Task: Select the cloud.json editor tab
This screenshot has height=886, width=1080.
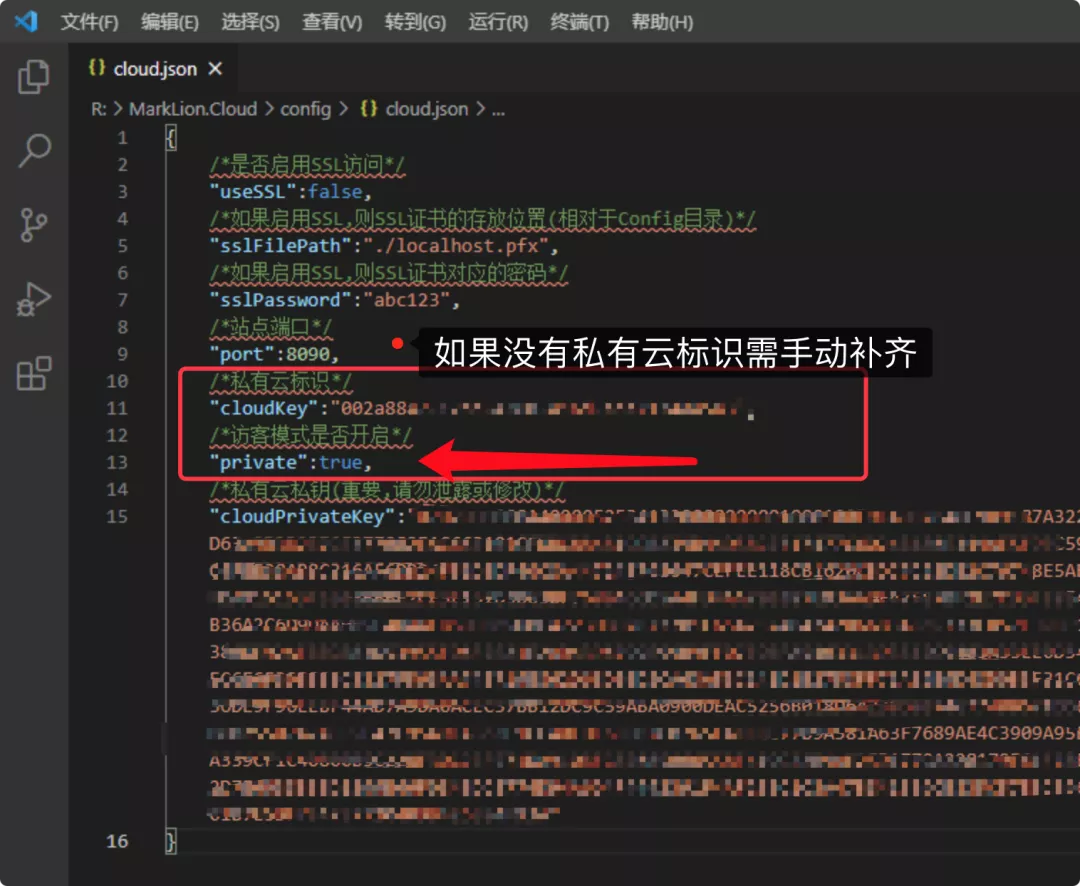Action: [153, 69]
